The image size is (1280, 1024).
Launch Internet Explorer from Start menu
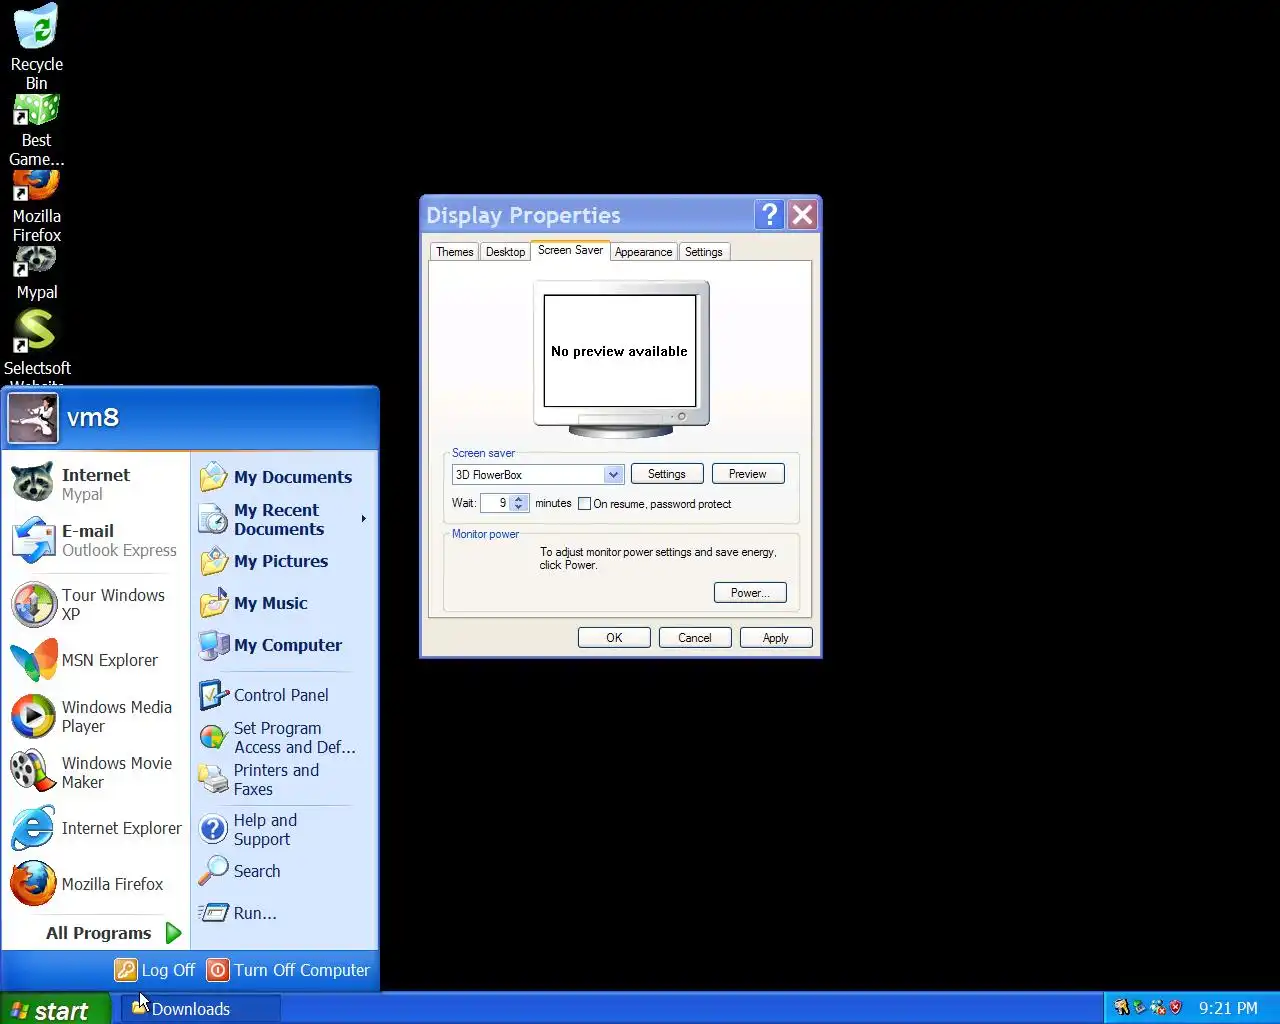[x=96, y=828]
